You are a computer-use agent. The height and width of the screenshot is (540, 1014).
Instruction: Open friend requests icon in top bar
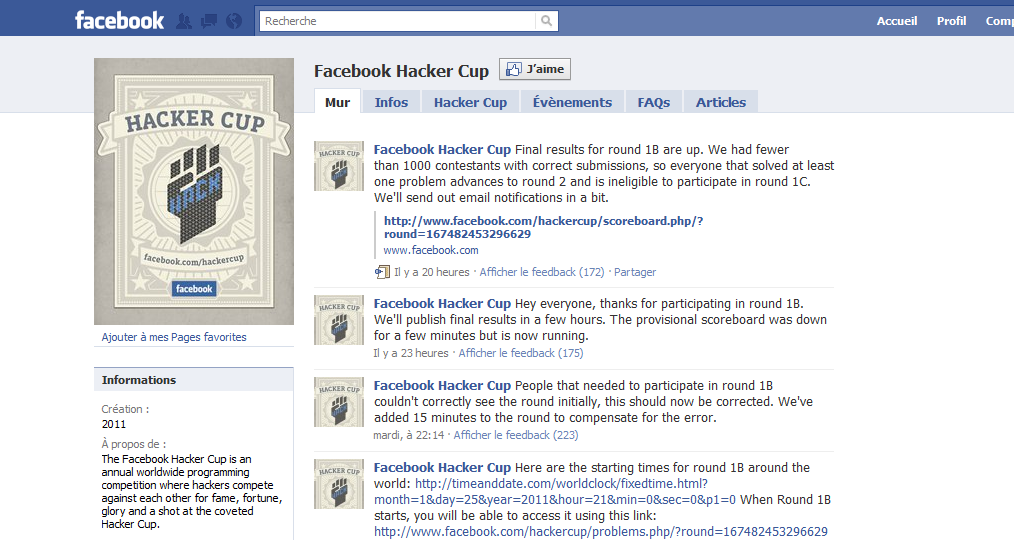184,21
